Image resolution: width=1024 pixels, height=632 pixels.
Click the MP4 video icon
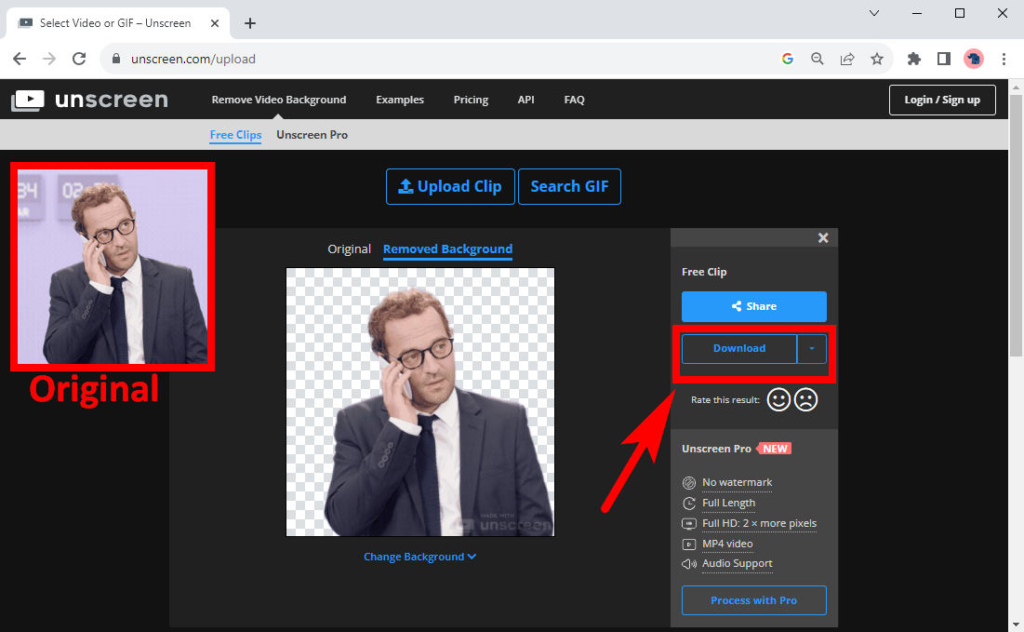689,543
